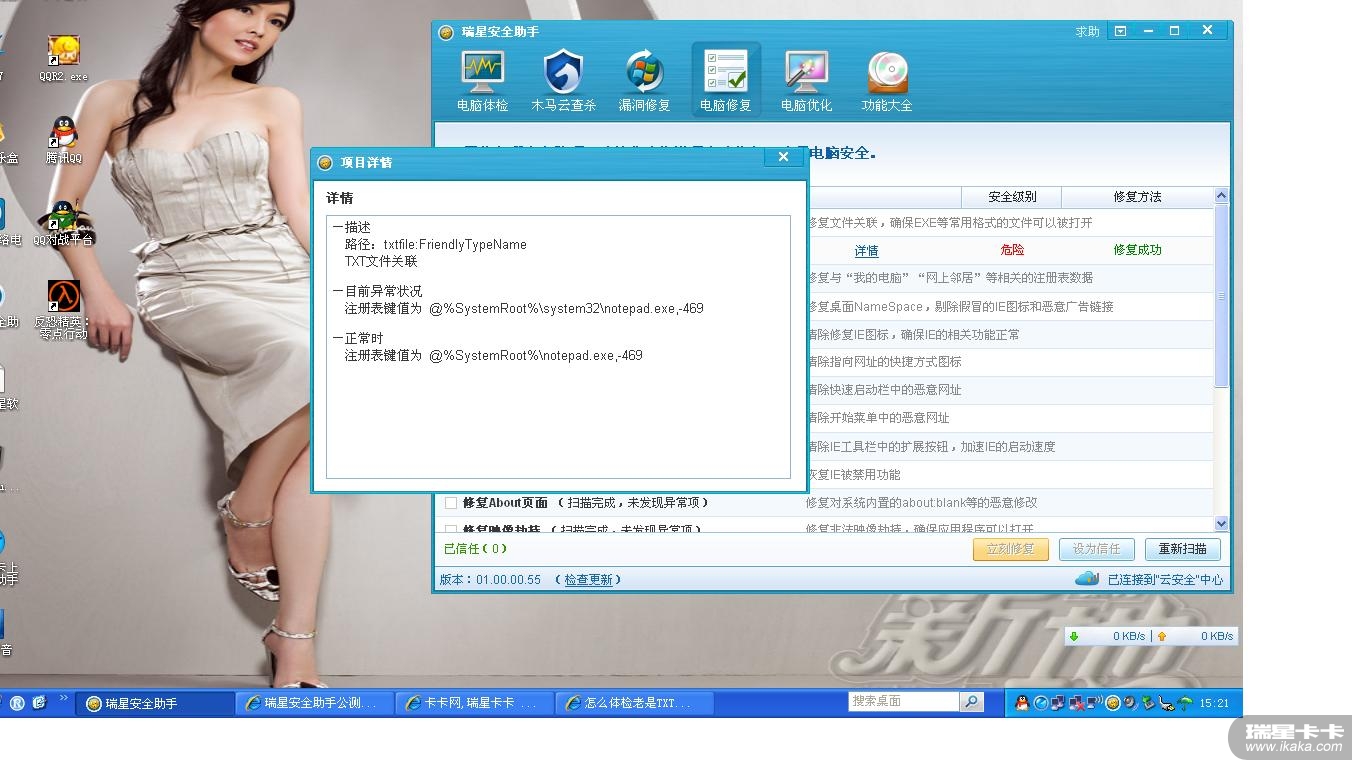Open the QQ对战平台 desktop icon
1366x768 pixels.
click(63, 222)
